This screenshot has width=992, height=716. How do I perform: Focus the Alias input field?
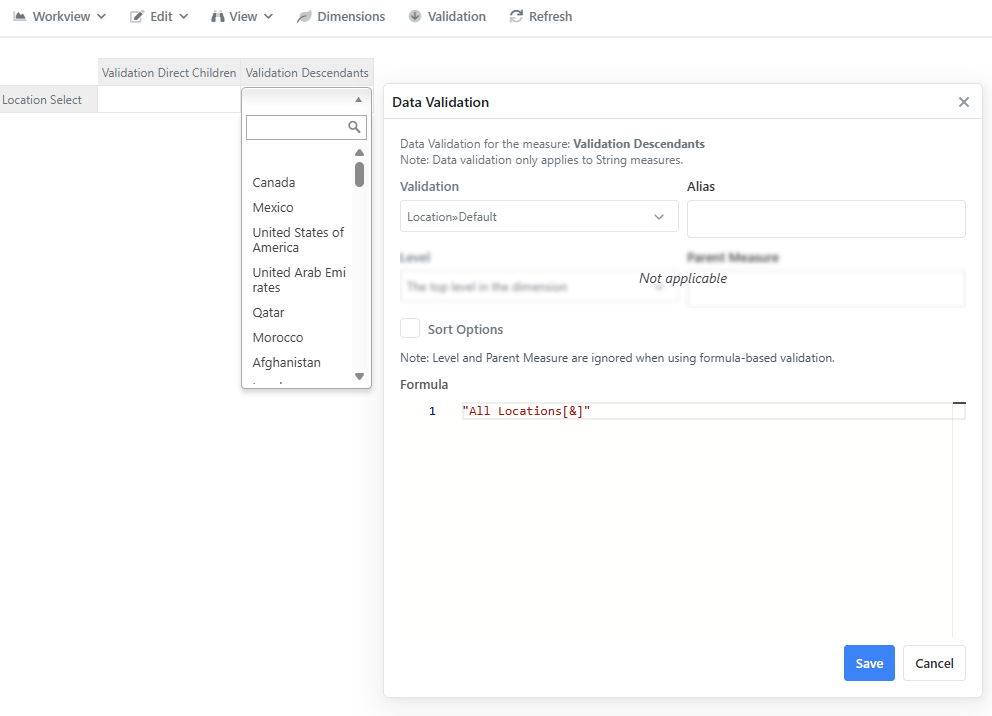[826, 219]
